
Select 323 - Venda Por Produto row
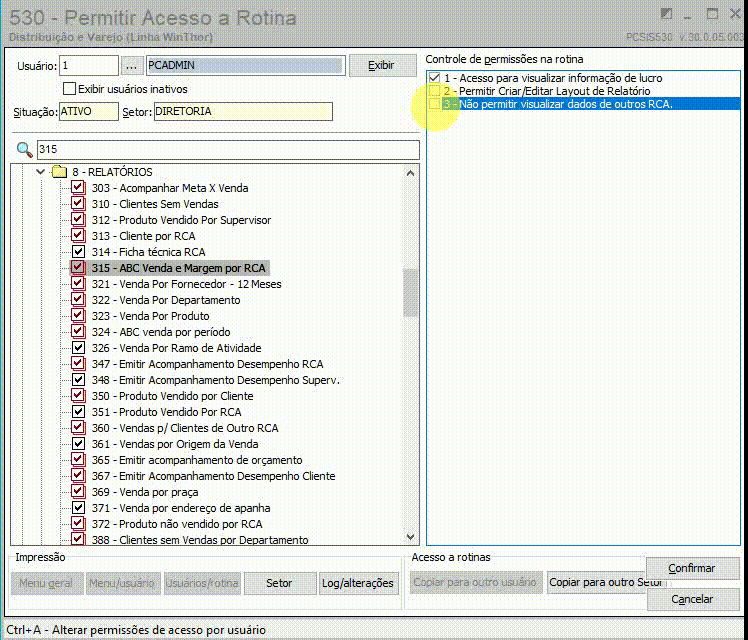coord(150,316)
